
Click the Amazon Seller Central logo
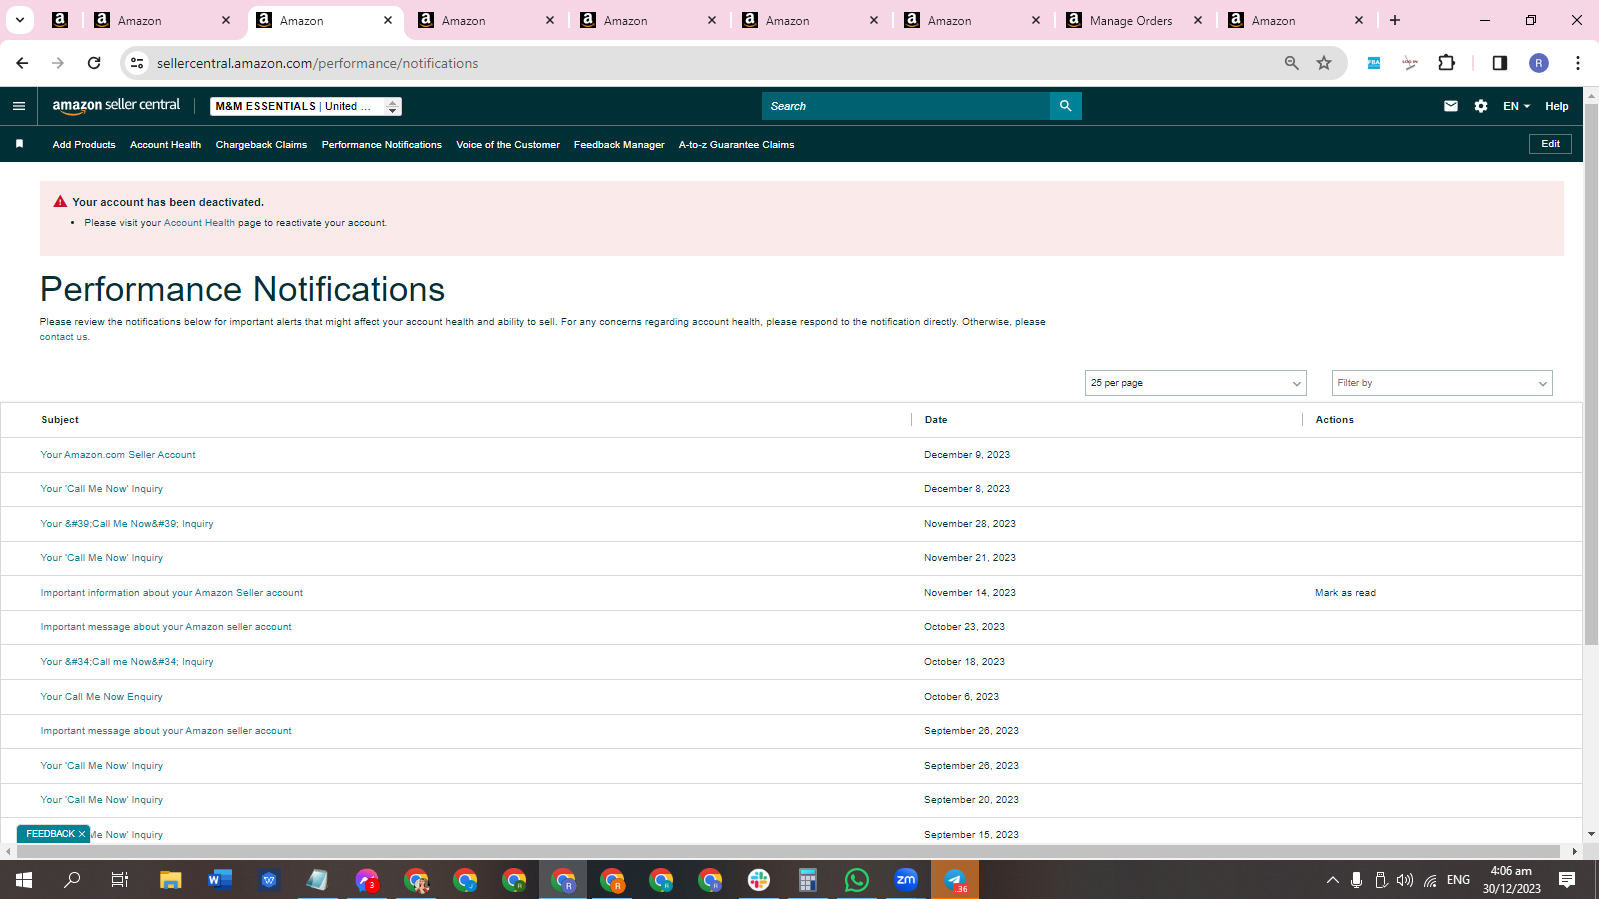[116, 105]
